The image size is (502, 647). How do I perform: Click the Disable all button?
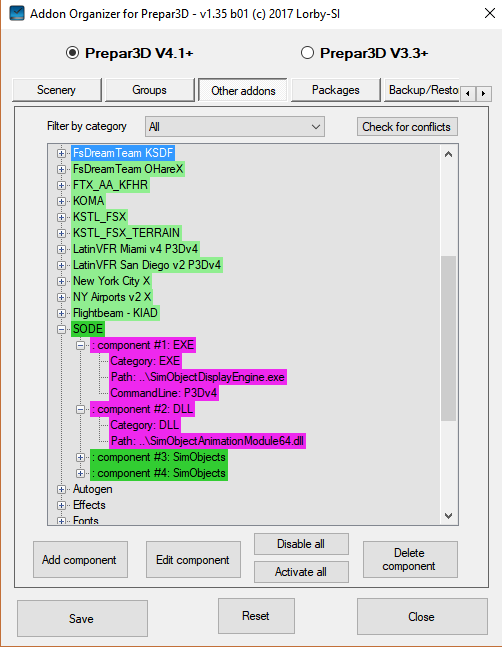tap(301, 544)
